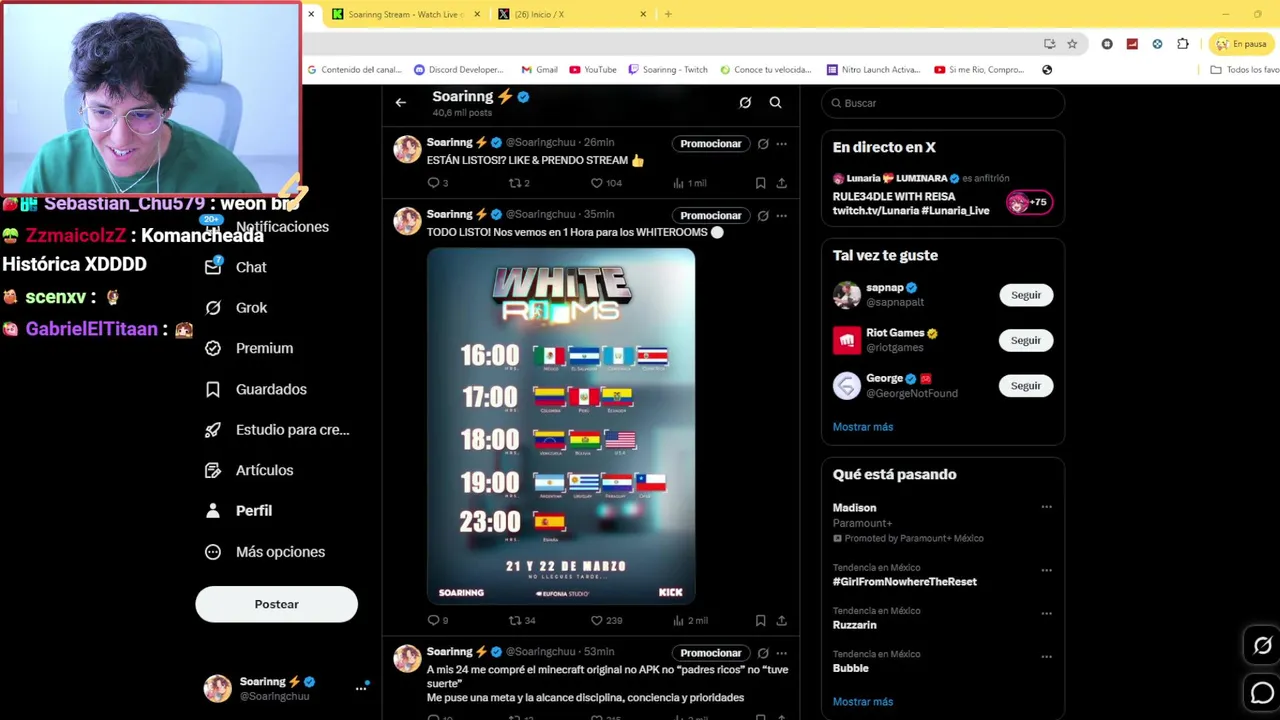This screenshot has width=1280, height=720.
Task: Open the Chrome extensions puzzle icon
Action: point(1183,44)
